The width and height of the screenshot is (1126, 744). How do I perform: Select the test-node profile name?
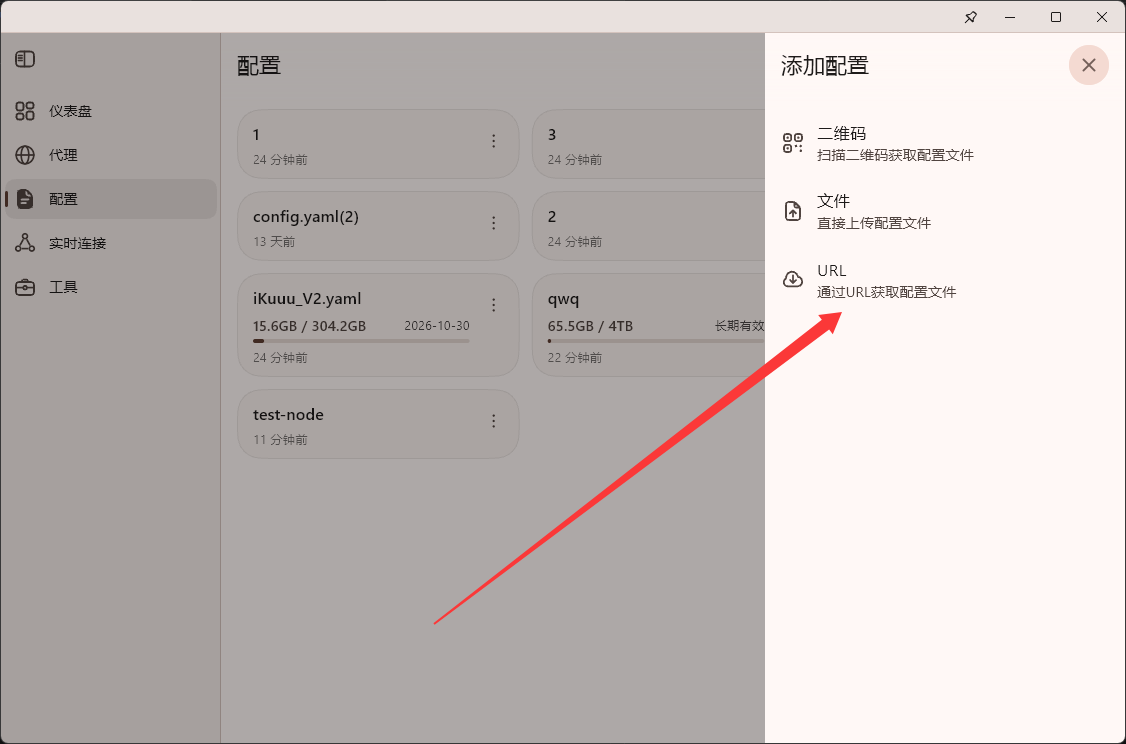click(289, 414)
